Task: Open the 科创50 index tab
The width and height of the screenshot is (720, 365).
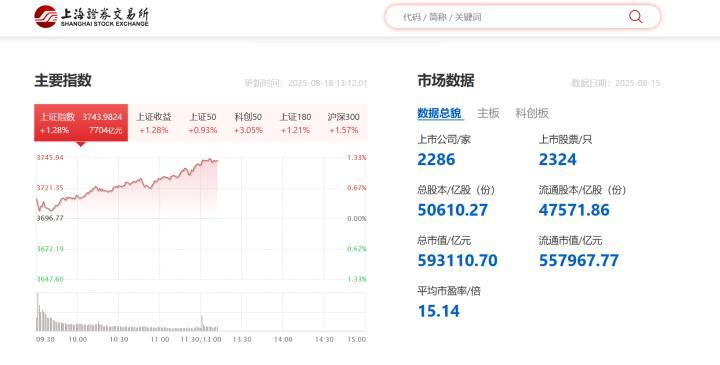Action: (248, 123)
